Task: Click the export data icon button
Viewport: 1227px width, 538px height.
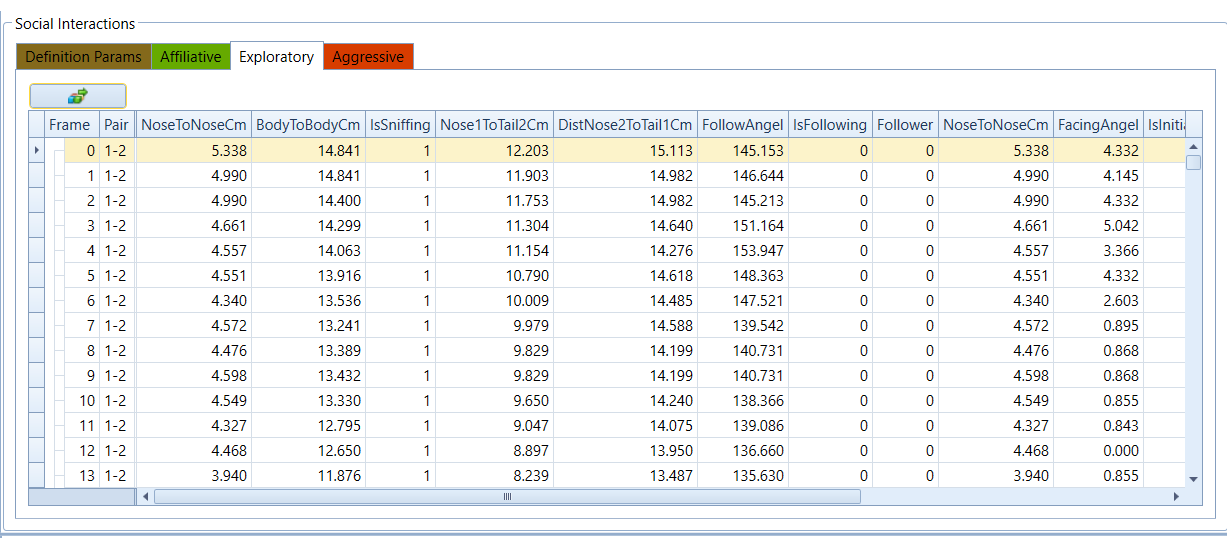Action: 77,96
